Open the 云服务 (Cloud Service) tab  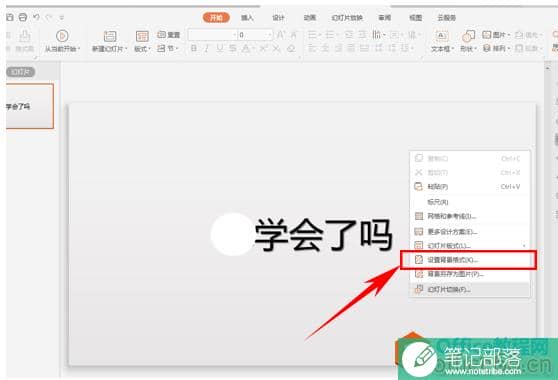click(447, 18)
